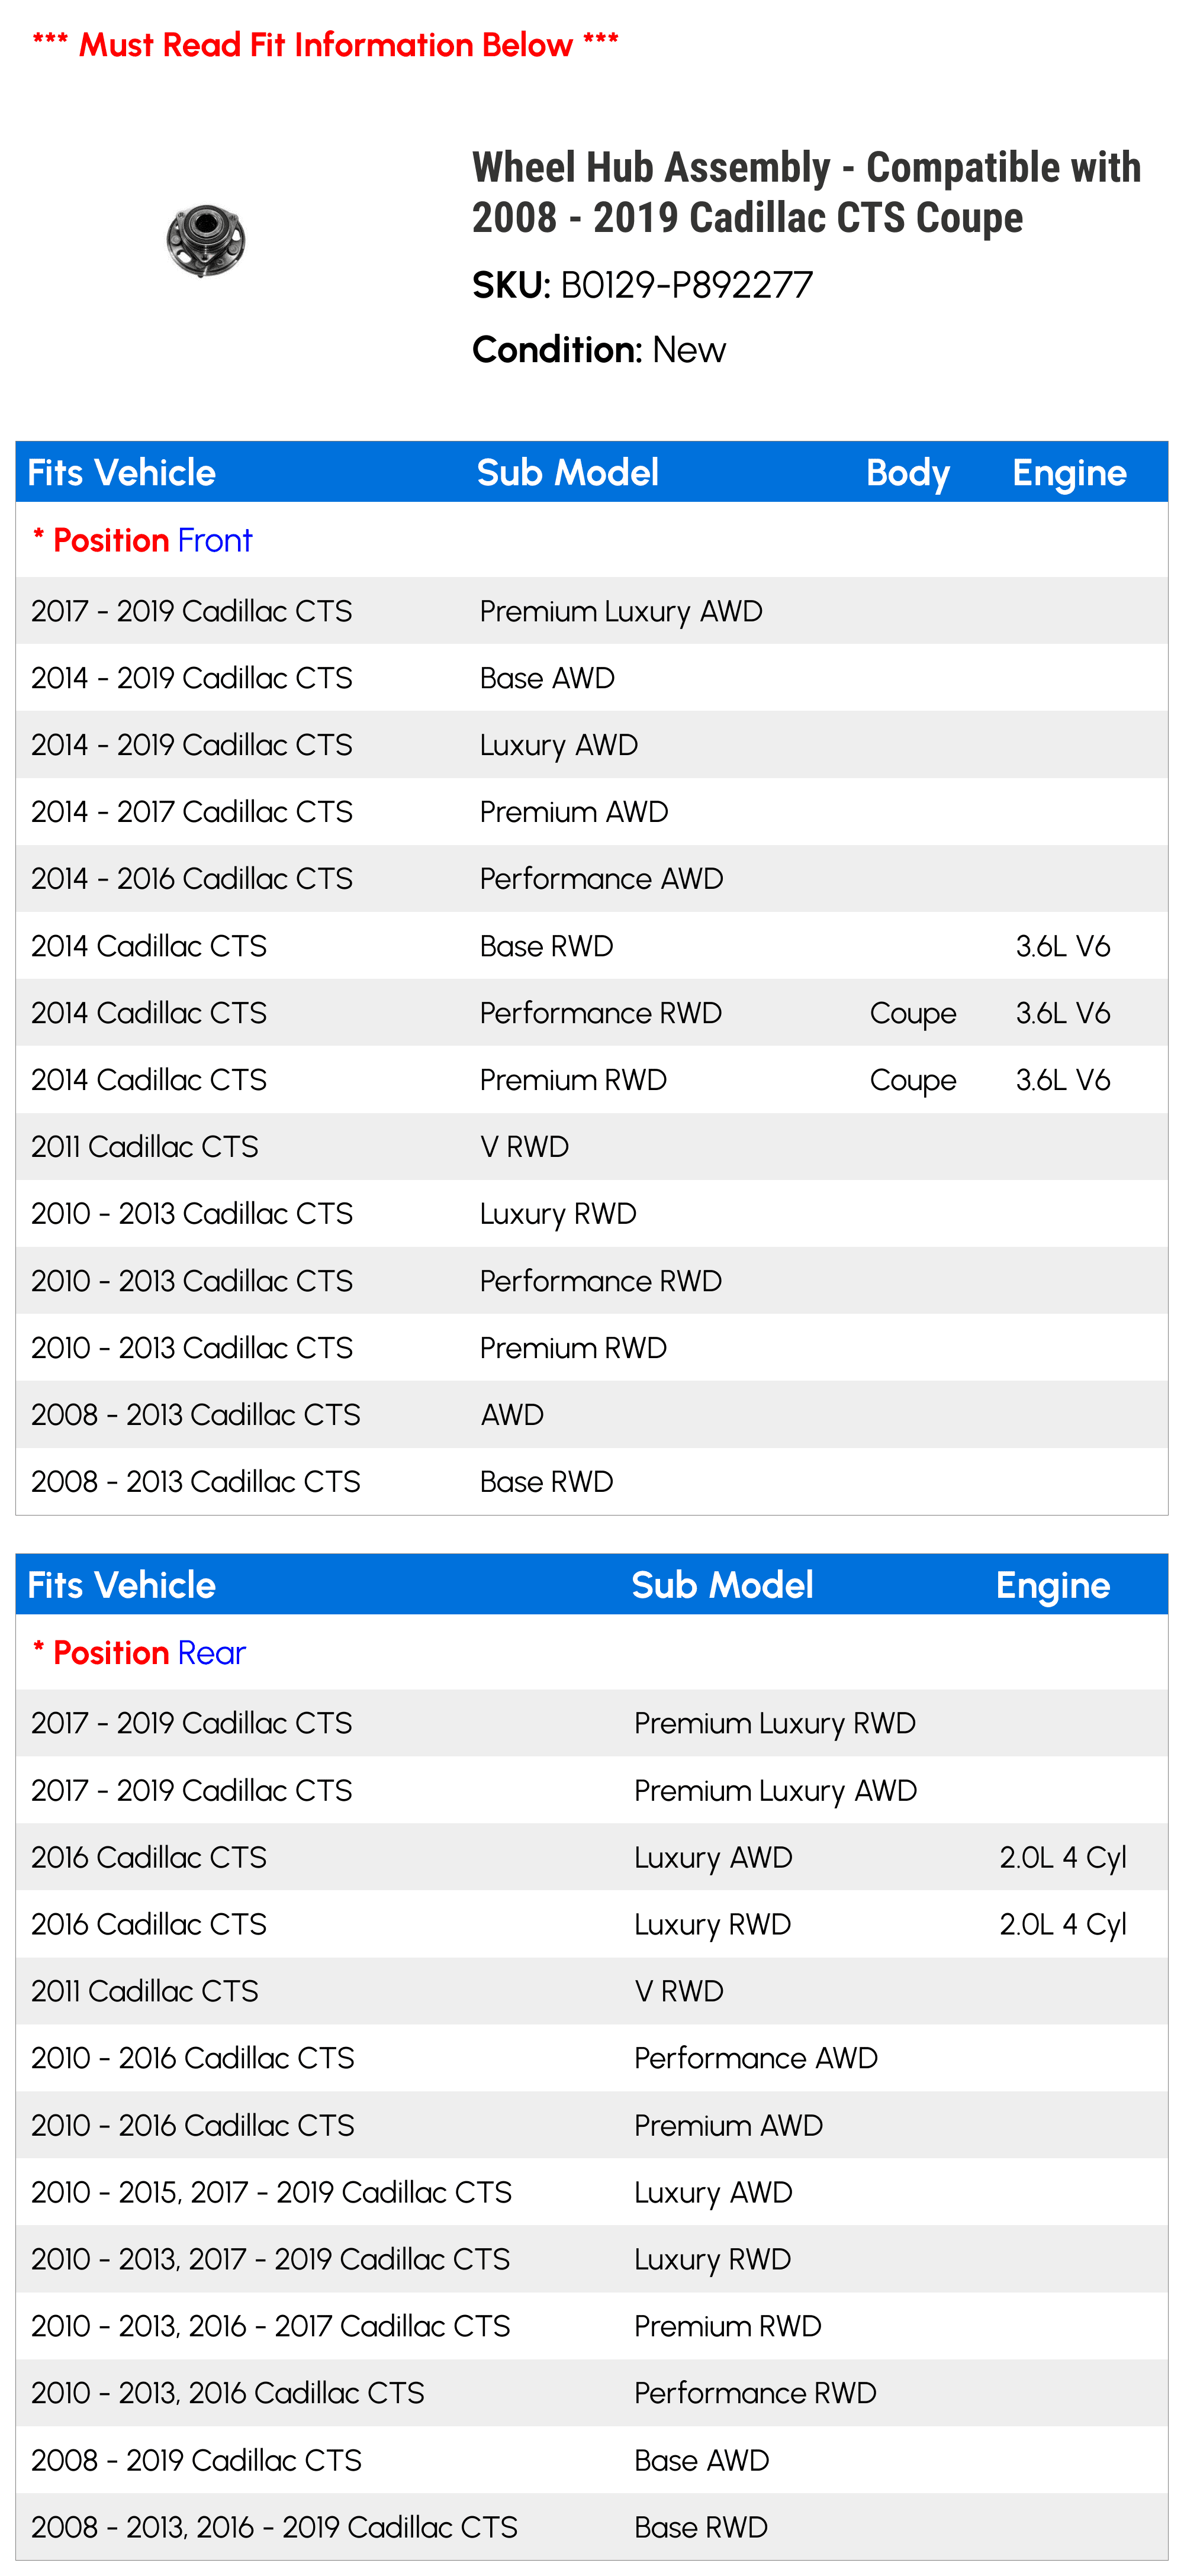Click the SKU B0129-P892277 text
1184x2576 pixels.
point(642,285)
